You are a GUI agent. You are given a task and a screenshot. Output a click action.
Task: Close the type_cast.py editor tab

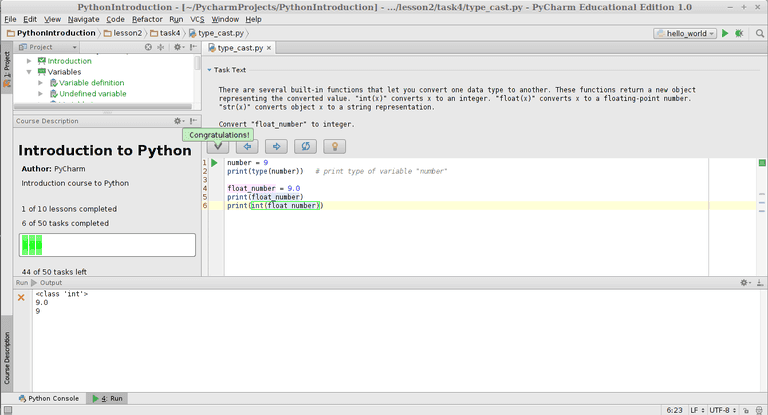(269, 48)
